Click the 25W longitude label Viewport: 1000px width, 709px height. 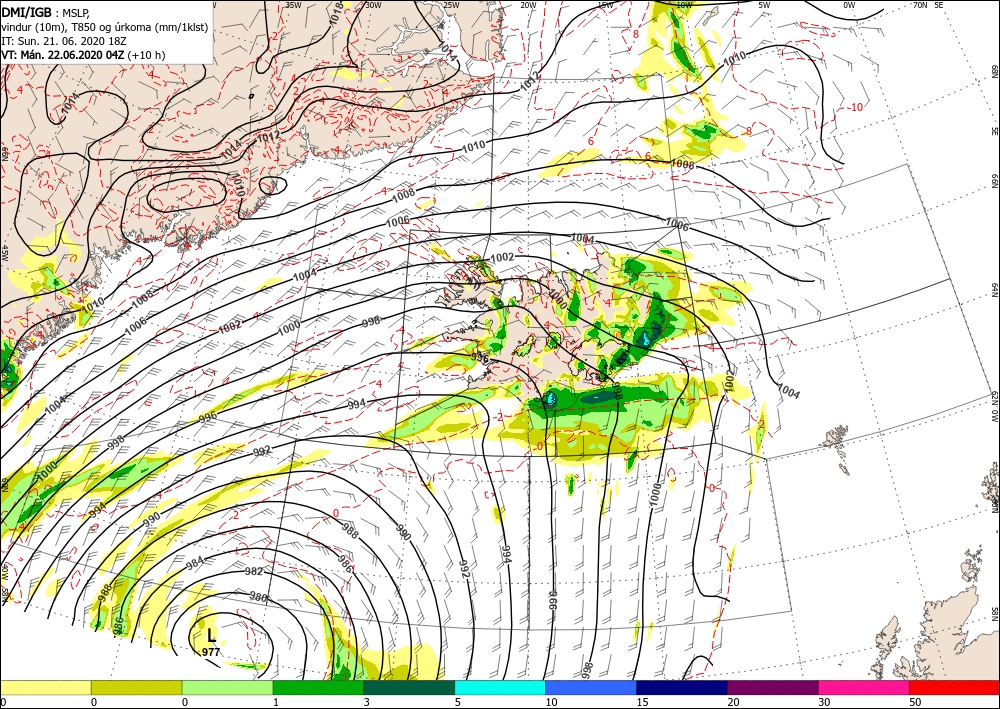[x=451, y=5]
